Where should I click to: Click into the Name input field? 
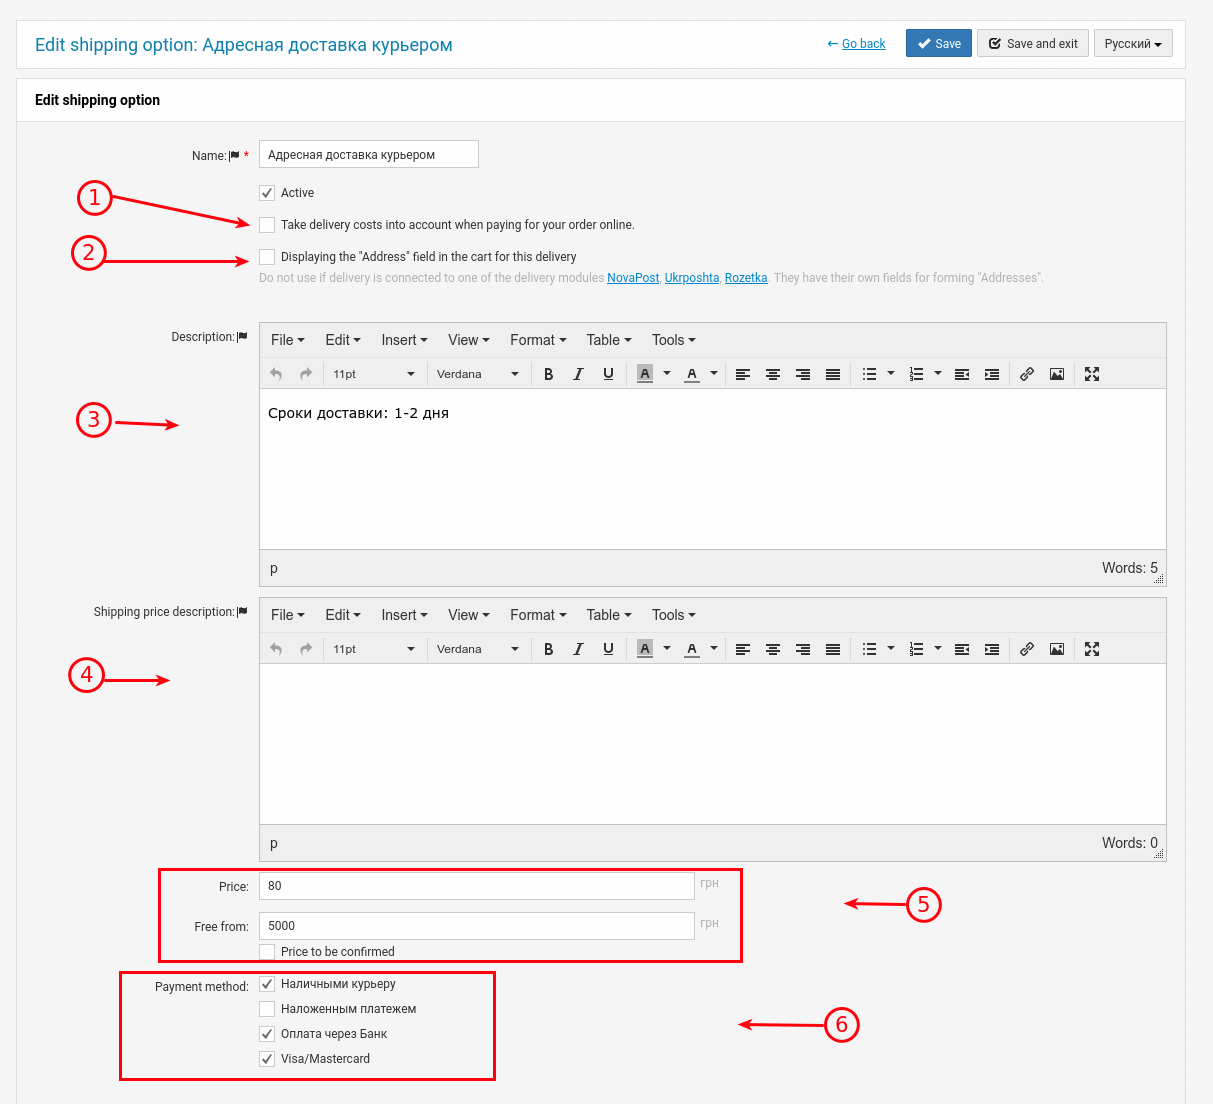[369, 154]
